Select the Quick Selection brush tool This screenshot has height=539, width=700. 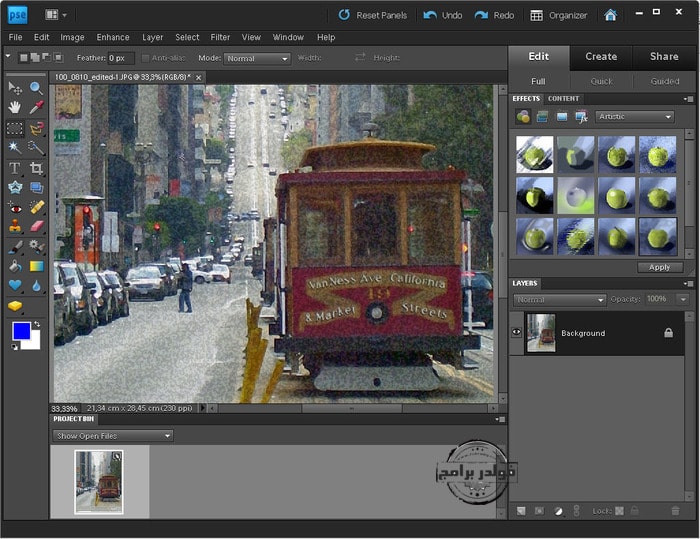36,147
